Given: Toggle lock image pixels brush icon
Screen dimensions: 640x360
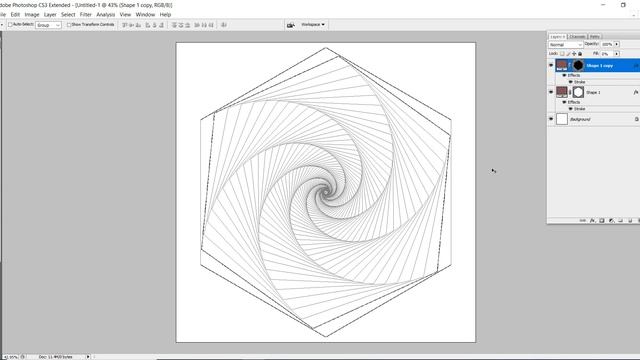Looking at the screenshot, I should 568,54.
